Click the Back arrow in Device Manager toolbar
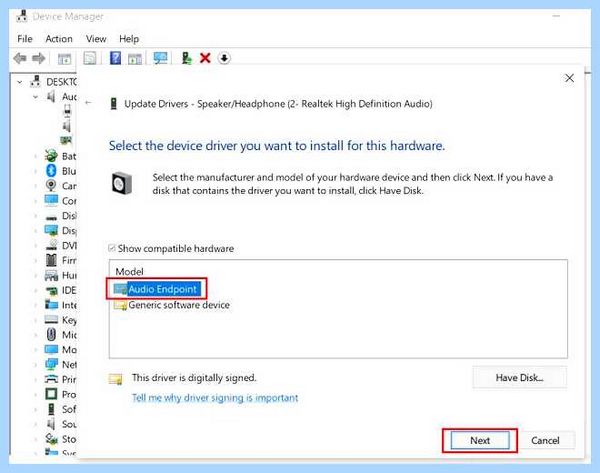 tap(20, 59)
